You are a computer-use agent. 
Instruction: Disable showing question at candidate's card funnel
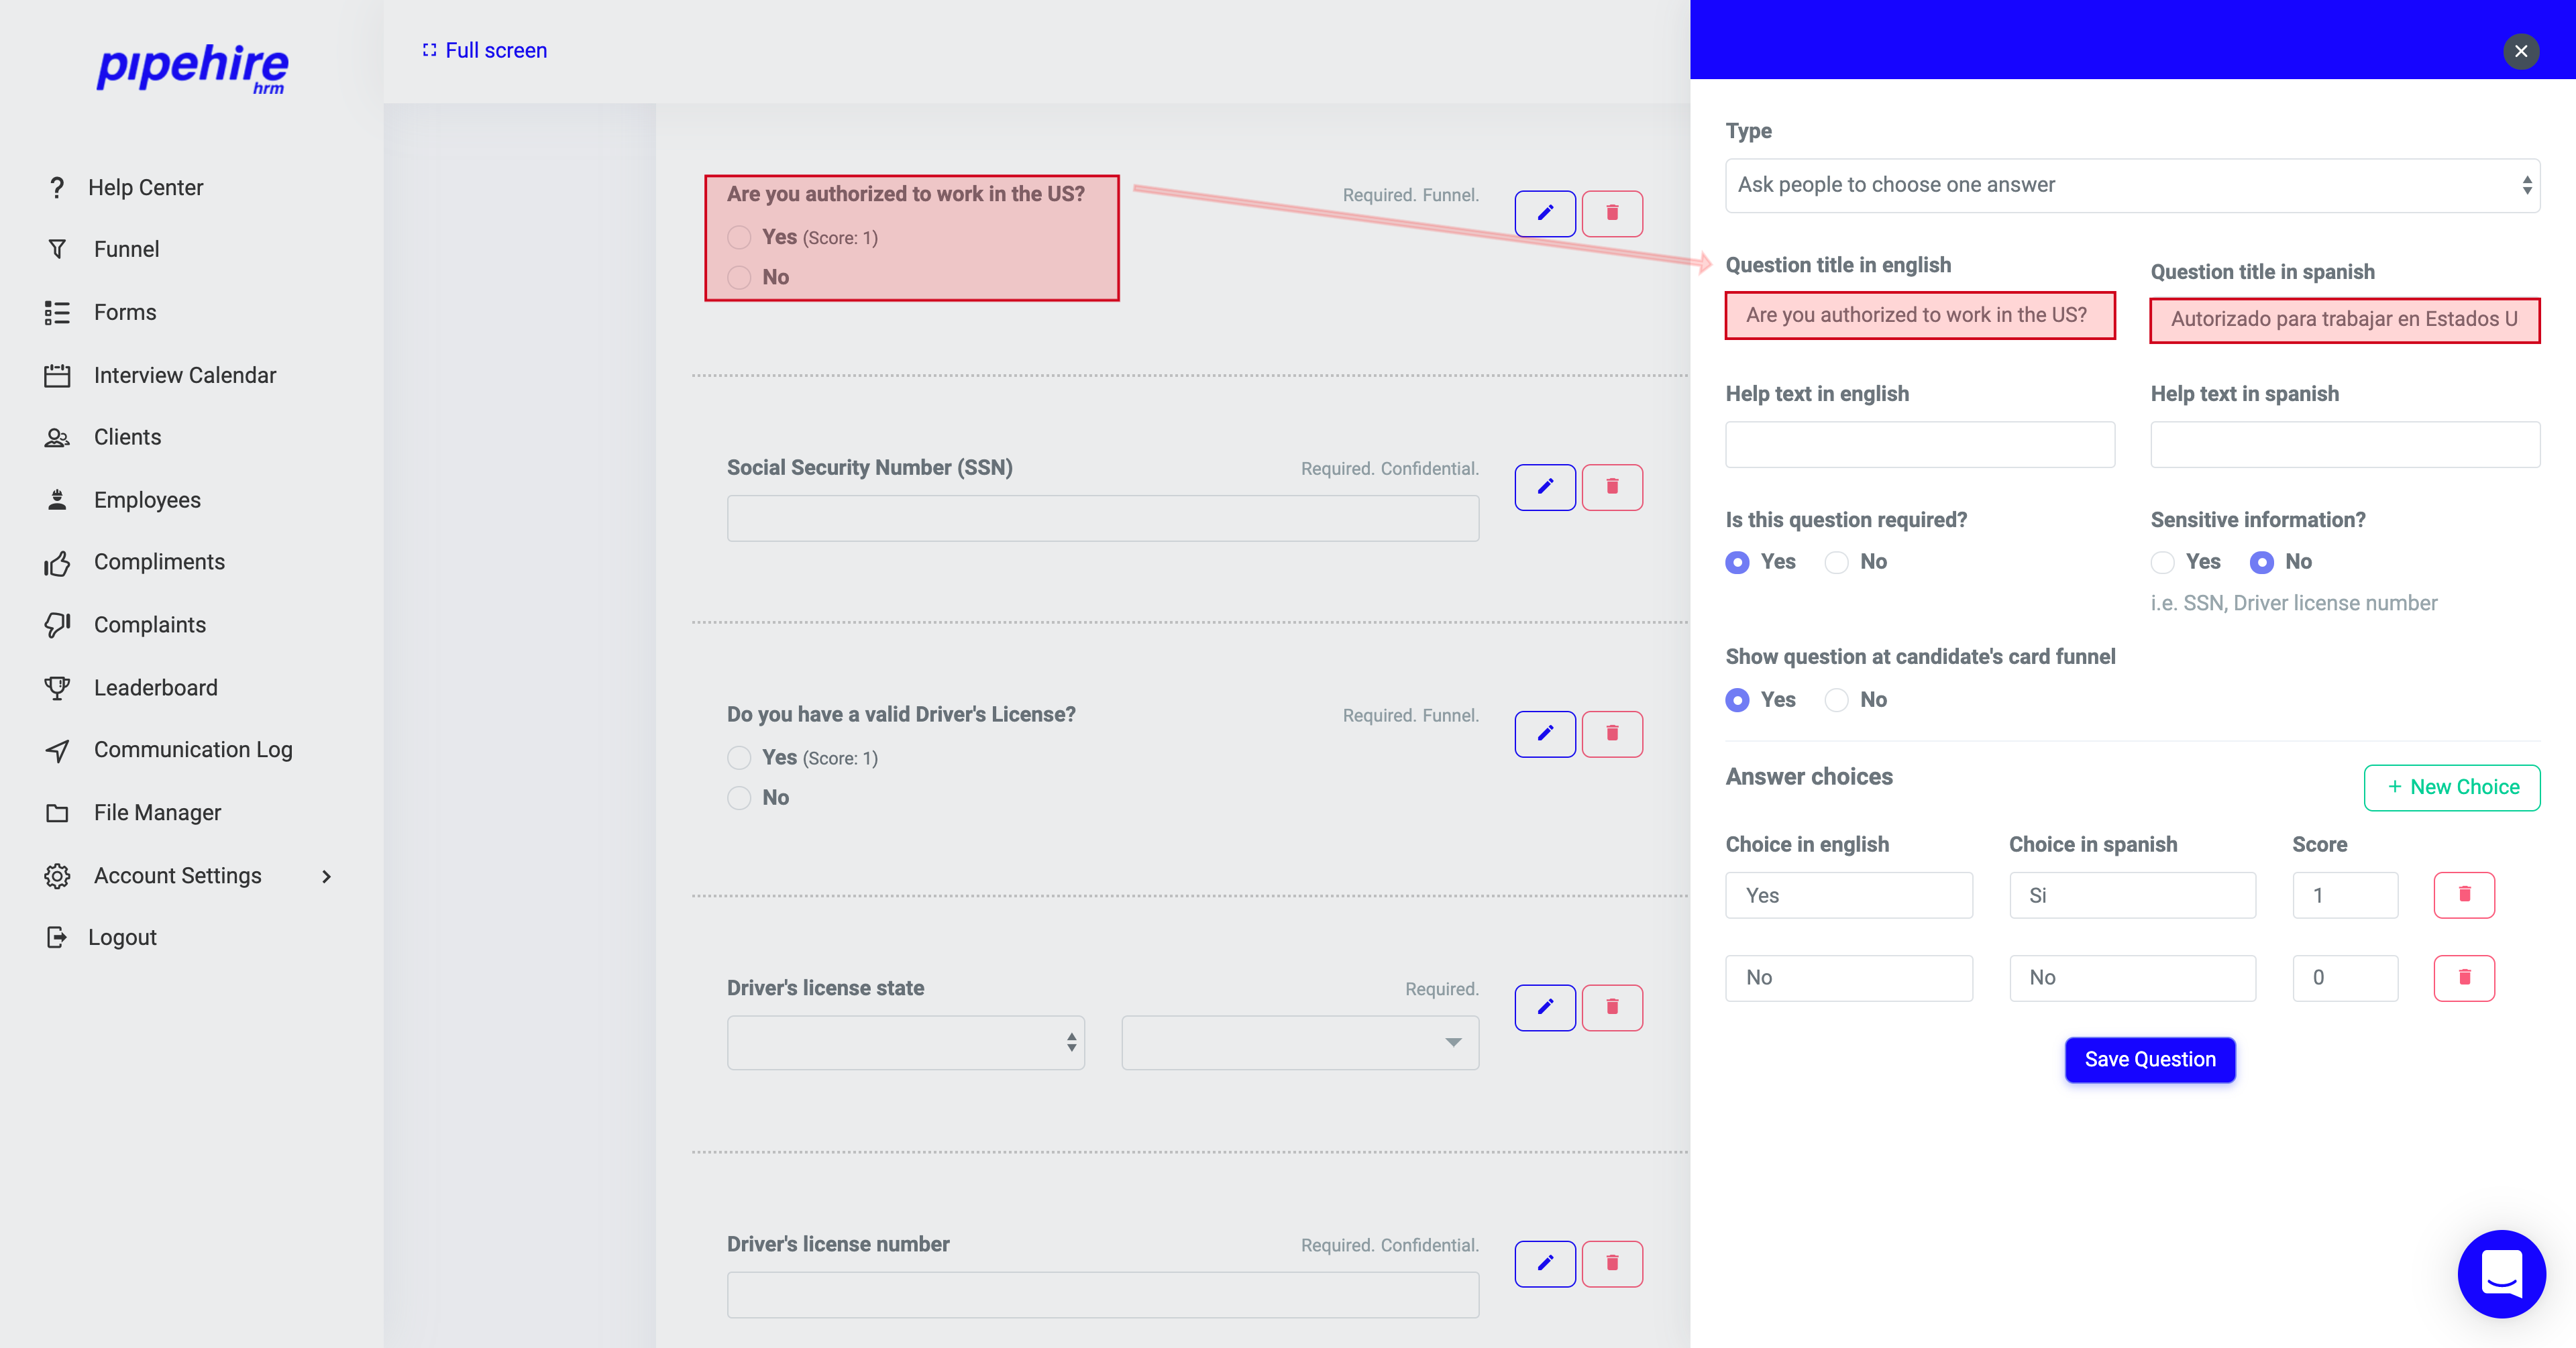point(1836,700)
